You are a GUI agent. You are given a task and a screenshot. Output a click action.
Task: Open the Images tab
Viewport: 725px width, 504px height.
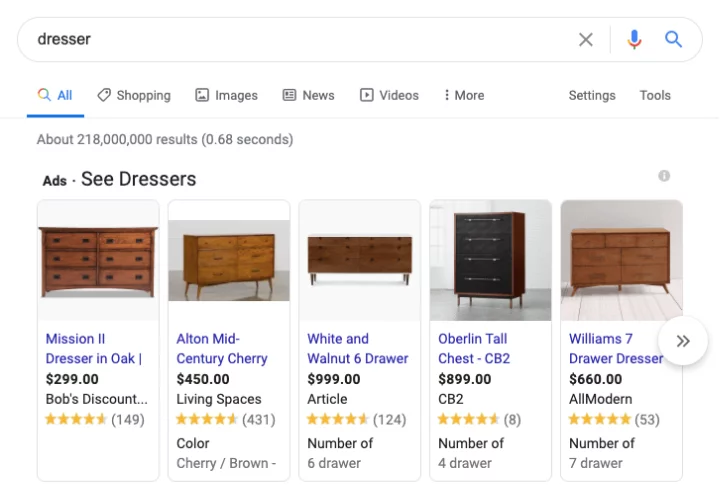click(x=227, y=95)
